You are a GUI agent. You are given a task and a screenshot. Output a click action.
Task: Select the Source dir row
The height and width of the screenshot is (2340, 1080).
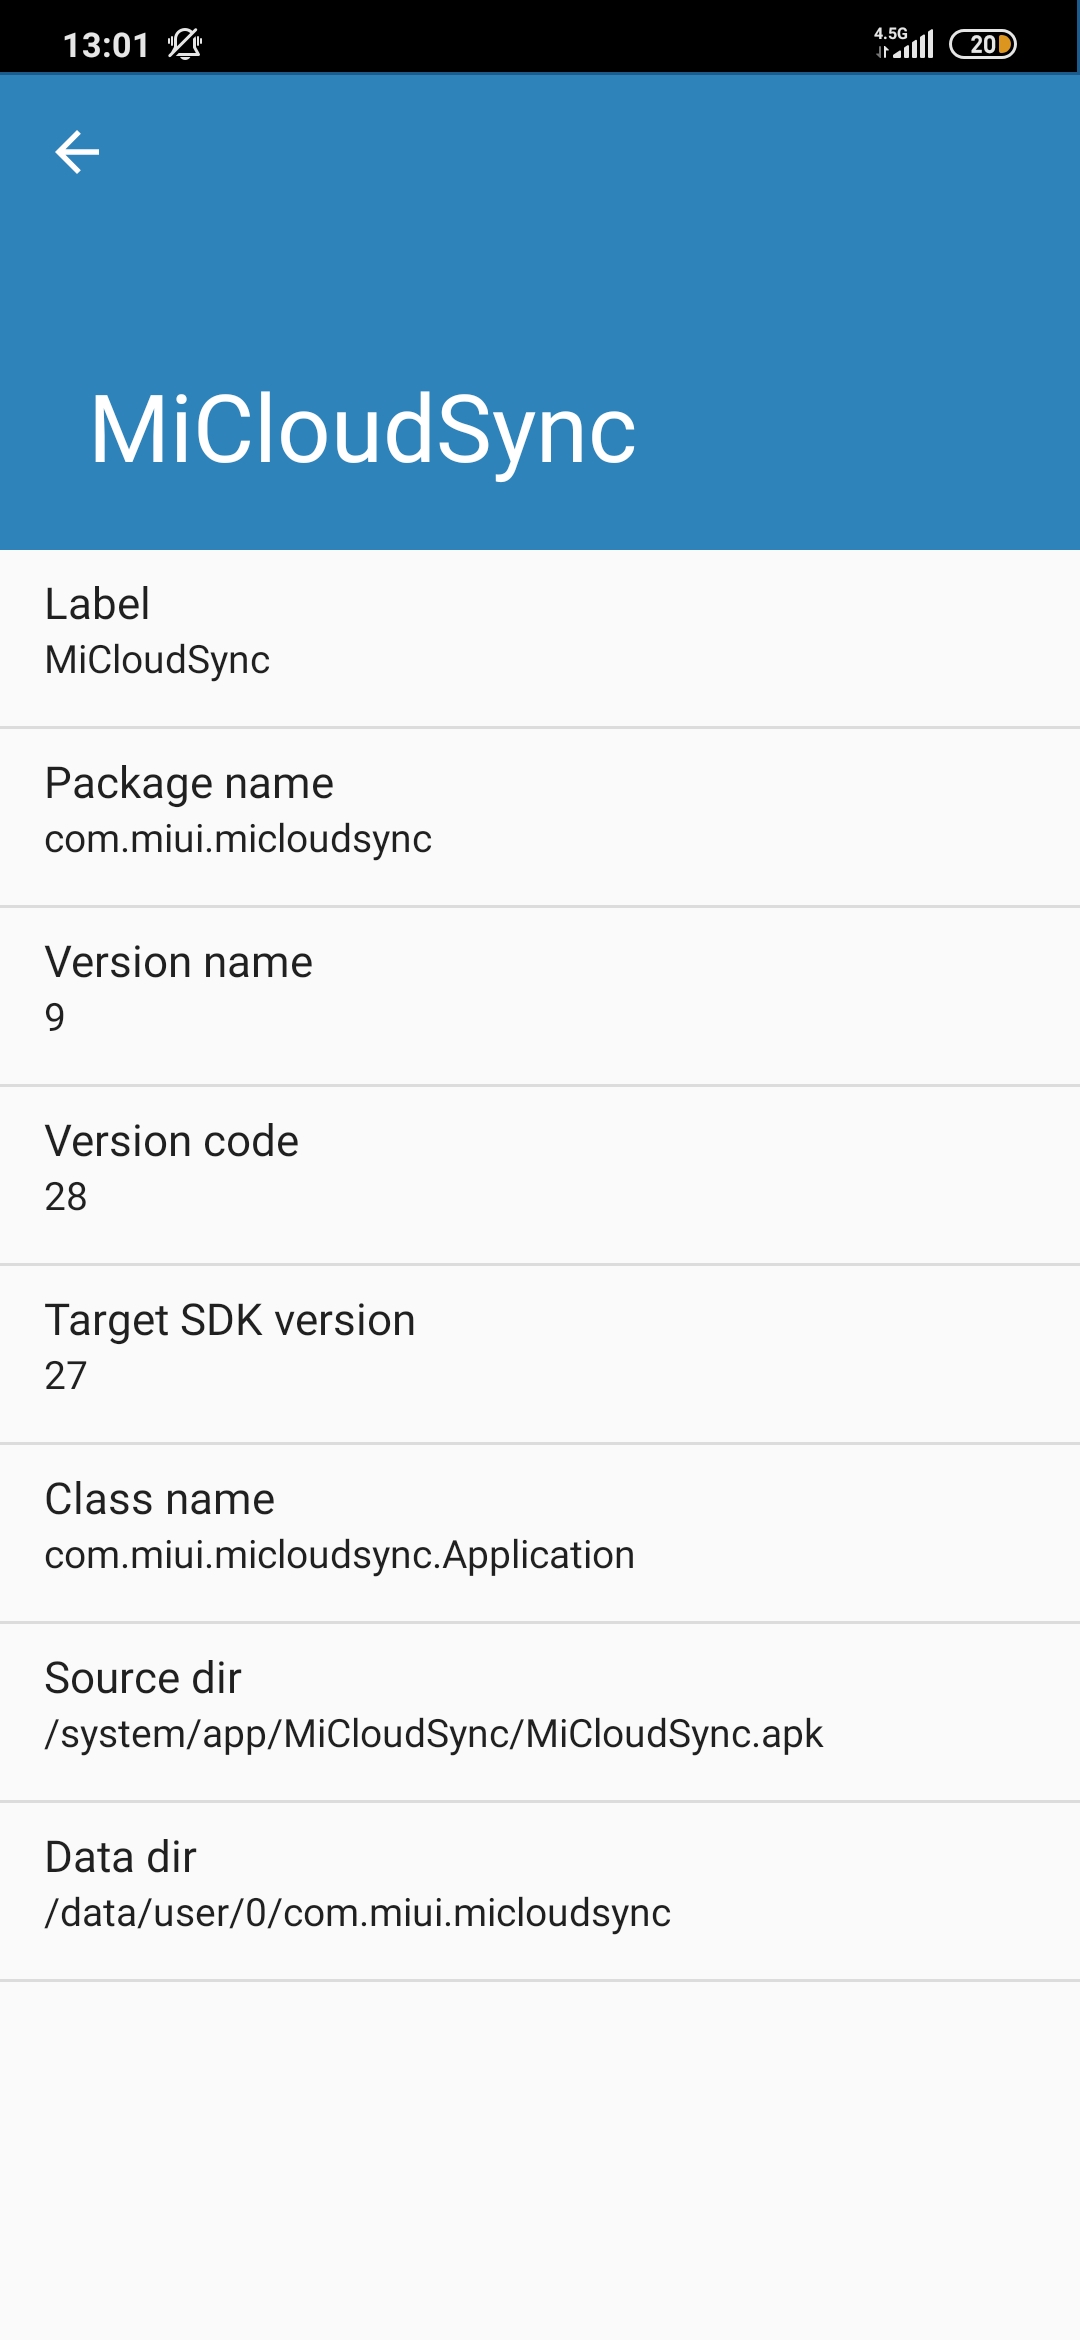click(x=540, y=1713)
